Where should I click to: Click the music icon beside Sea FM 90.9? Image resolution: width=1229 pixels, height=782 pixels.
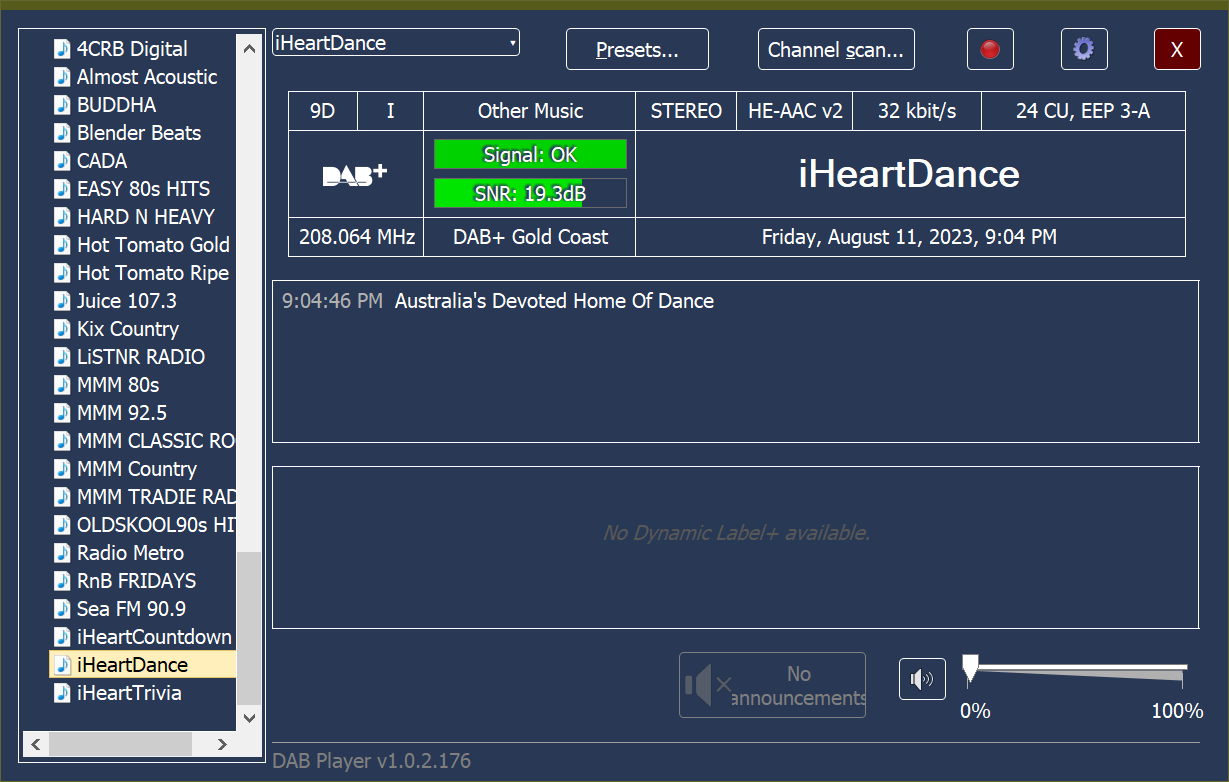(63, 608)
